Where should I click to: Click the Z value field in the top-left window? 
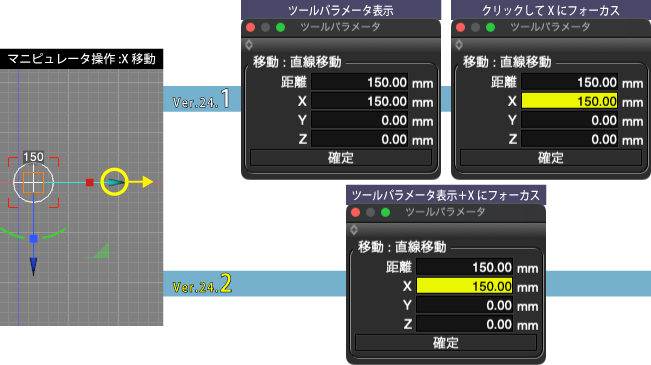[x=360, y=139]
